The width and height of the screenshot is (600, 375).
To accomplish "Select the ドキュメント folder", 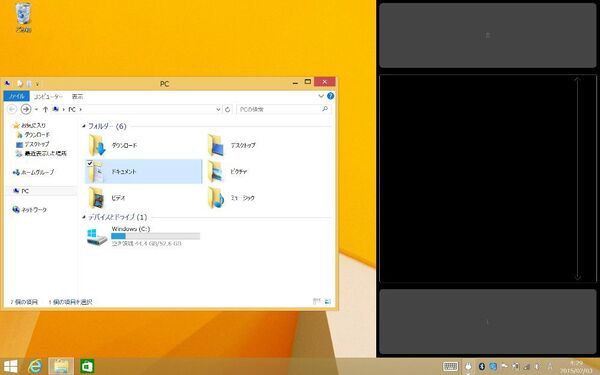I will (143, 171).
